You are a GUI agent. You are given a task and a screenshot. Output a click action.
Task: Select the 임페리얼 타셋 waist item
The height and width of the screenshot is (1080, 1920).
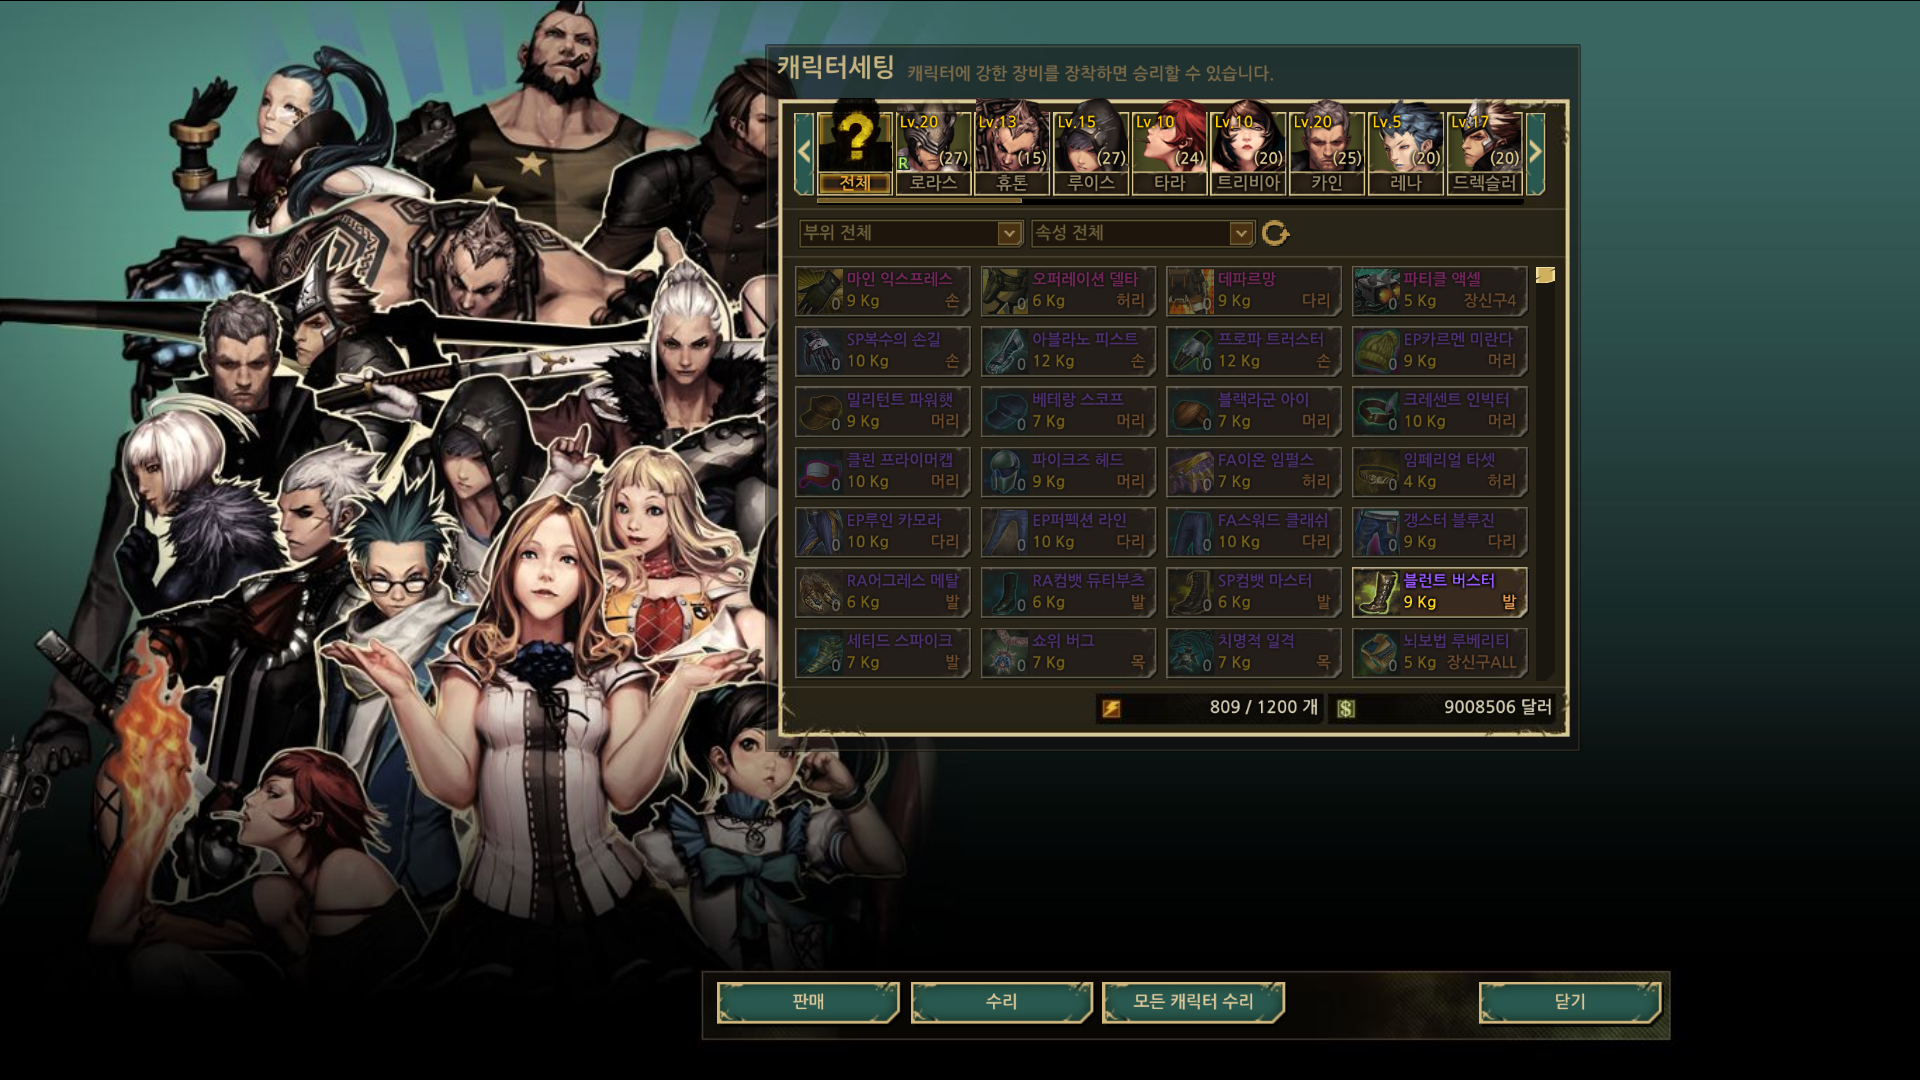click(1439, 471)
